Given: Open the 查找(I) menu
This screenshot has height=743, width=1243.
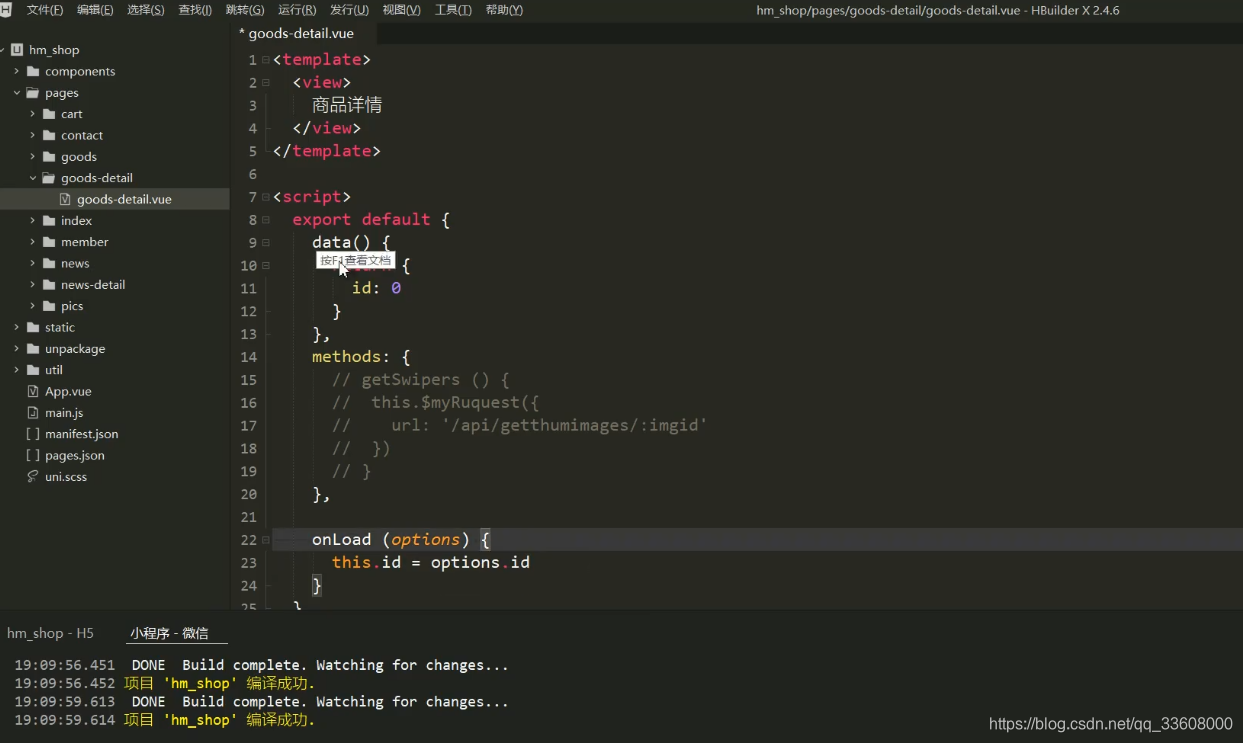Looking at the screenshot, I should (195, 10).
